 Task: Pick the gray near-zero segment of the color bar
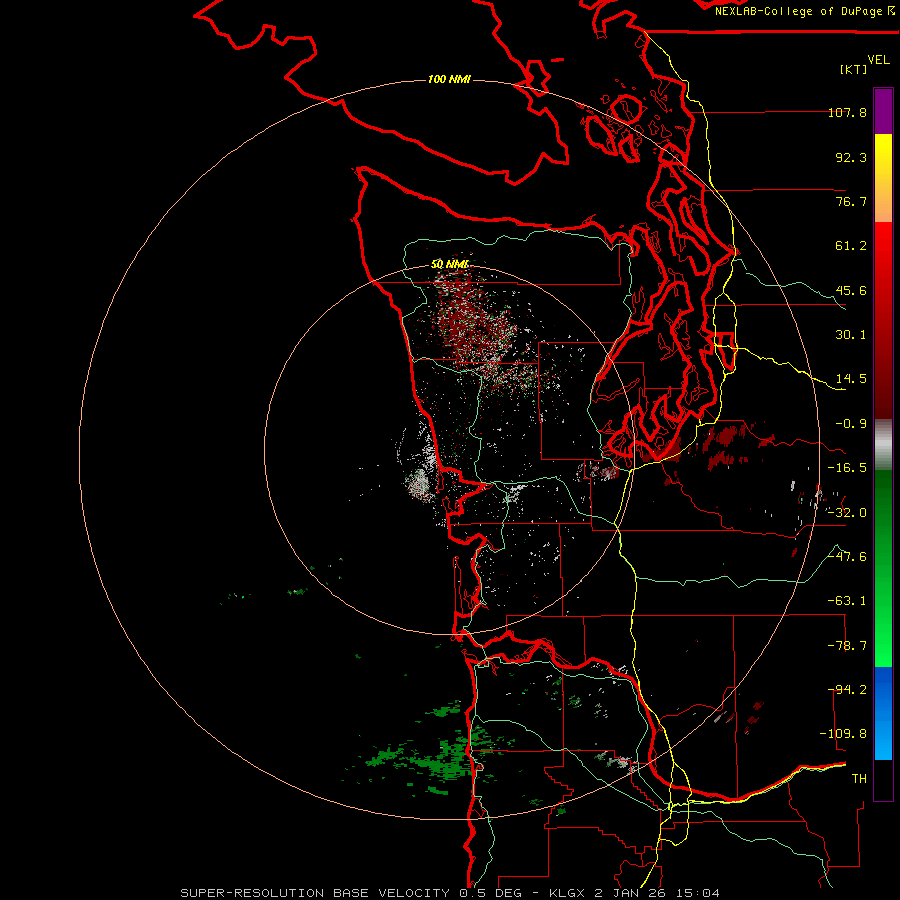tap(883, 445)
